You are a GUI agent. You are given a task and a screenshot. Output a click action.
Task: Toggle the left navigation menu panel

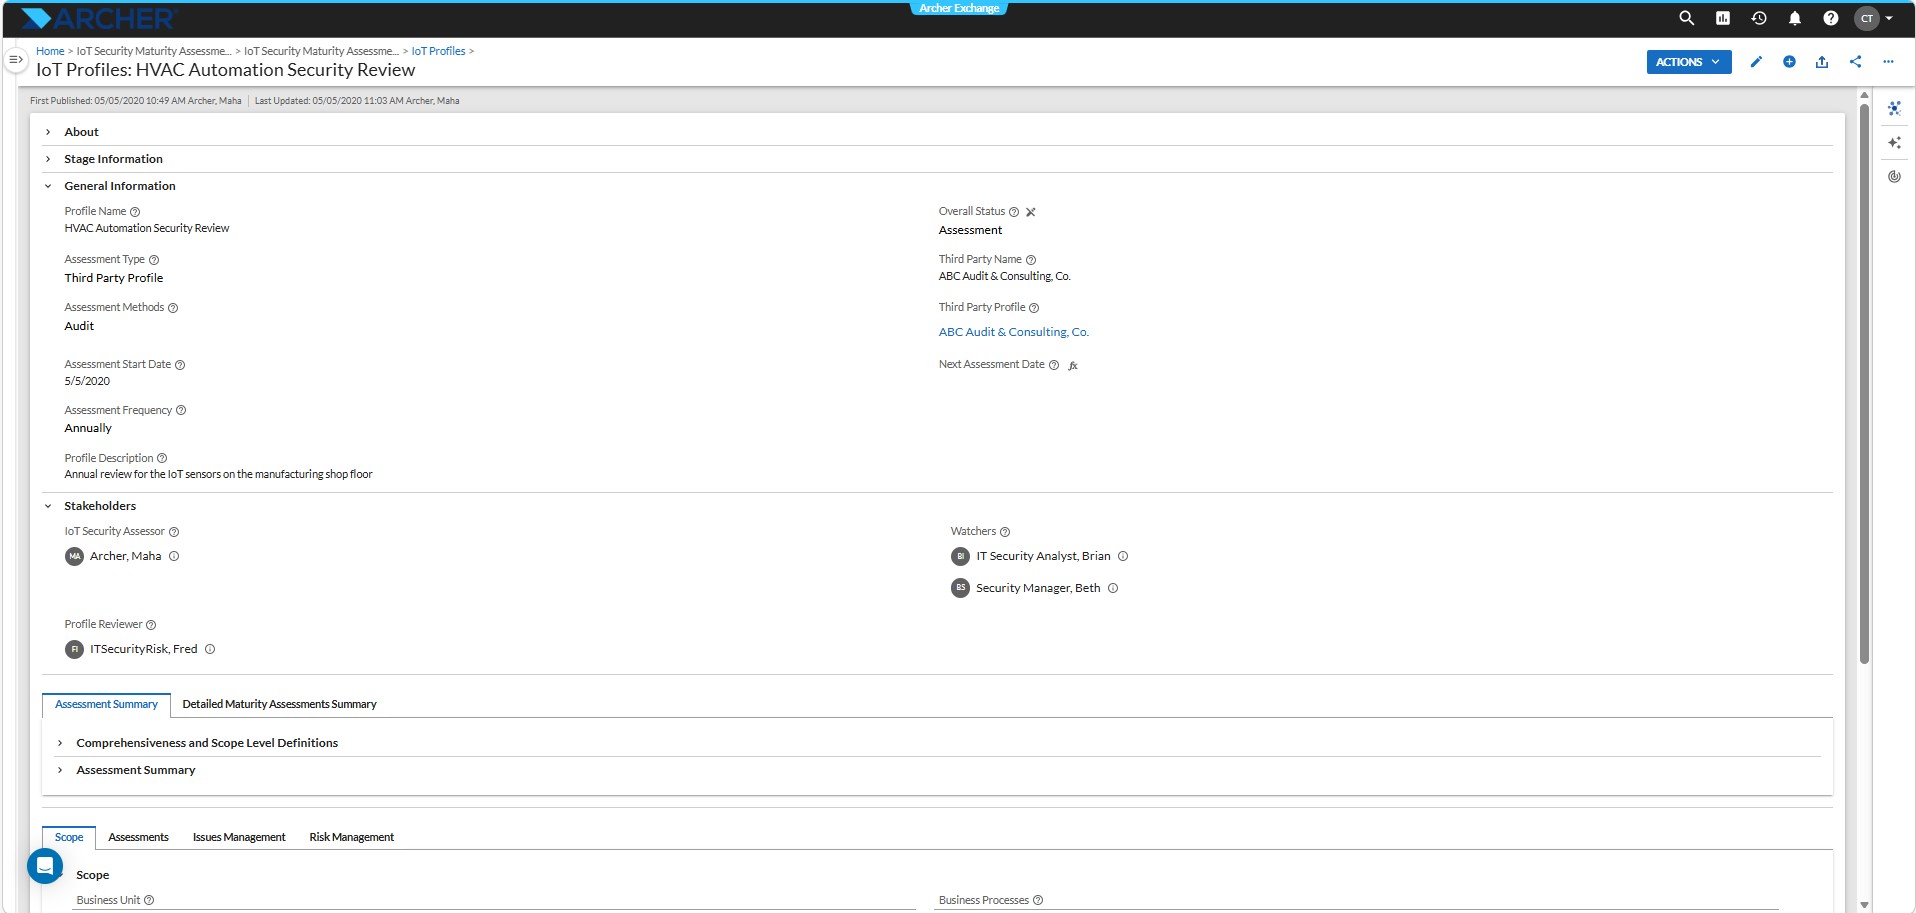coord(15,60)
